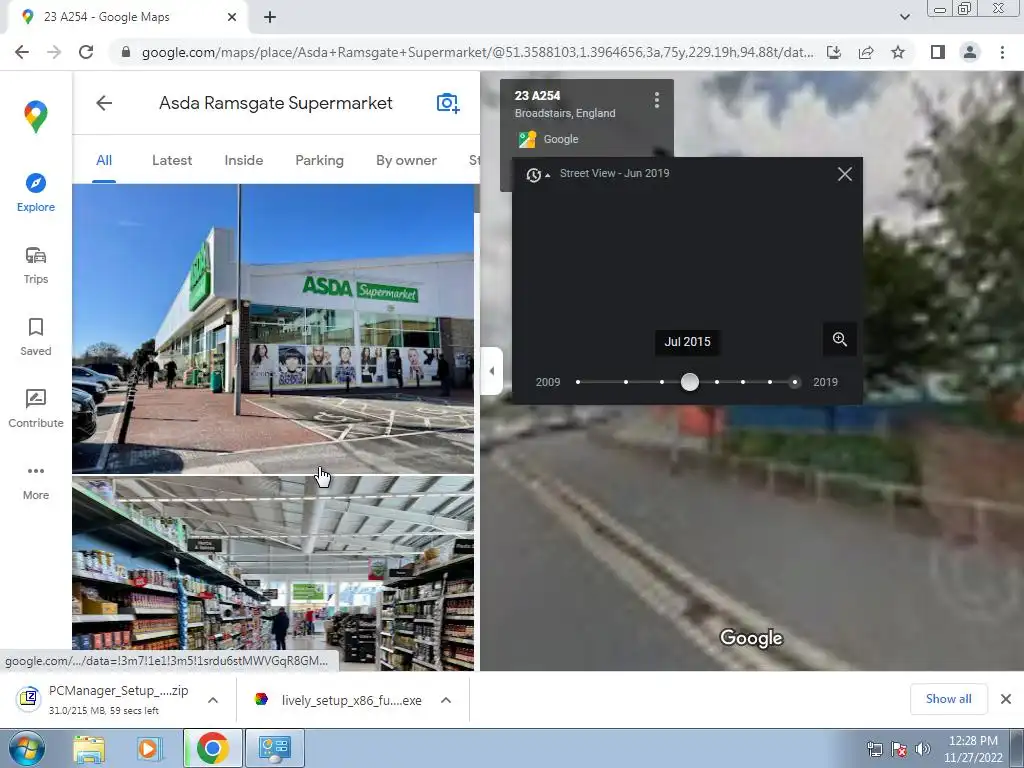Image resolution: width=1024 pixels, height=768 pixels.
Task: Open the Chrome profile avatar icon
Action: coord(970,52)
